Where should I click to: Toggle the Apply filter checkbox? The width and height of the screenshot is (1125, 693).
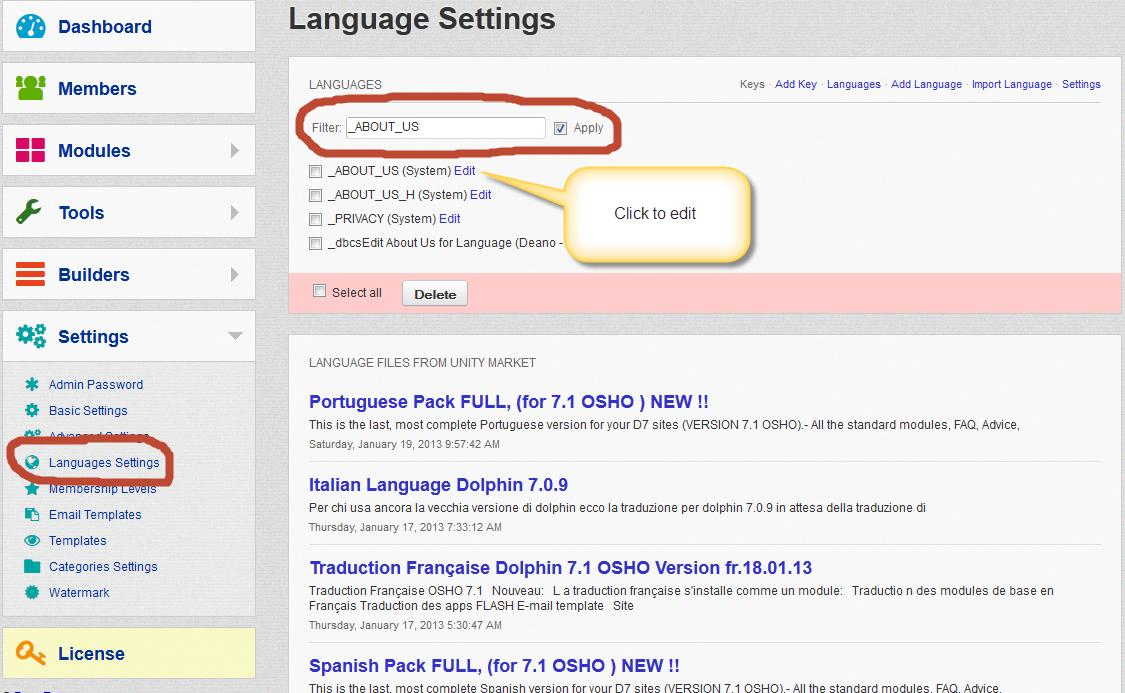pyautogui.click(x=561, y=128)
